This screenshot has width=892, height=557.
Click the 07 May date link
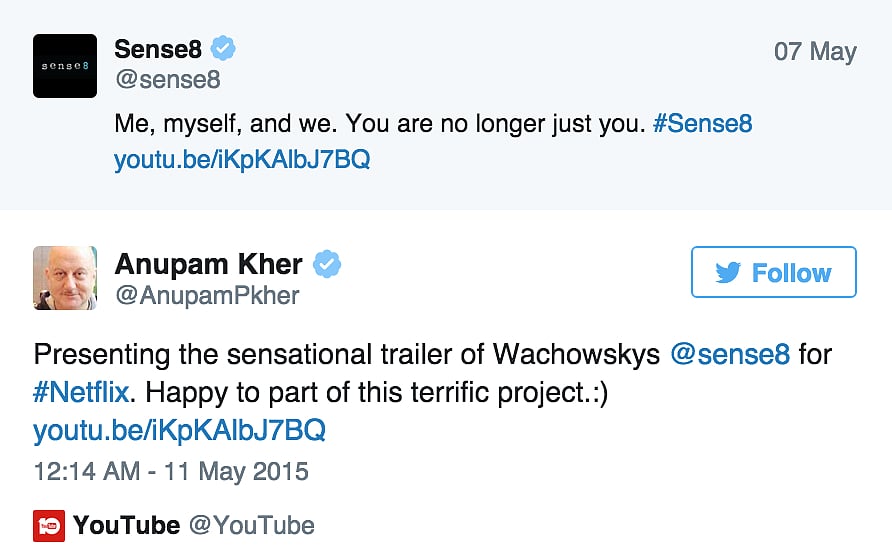point(815,52)
